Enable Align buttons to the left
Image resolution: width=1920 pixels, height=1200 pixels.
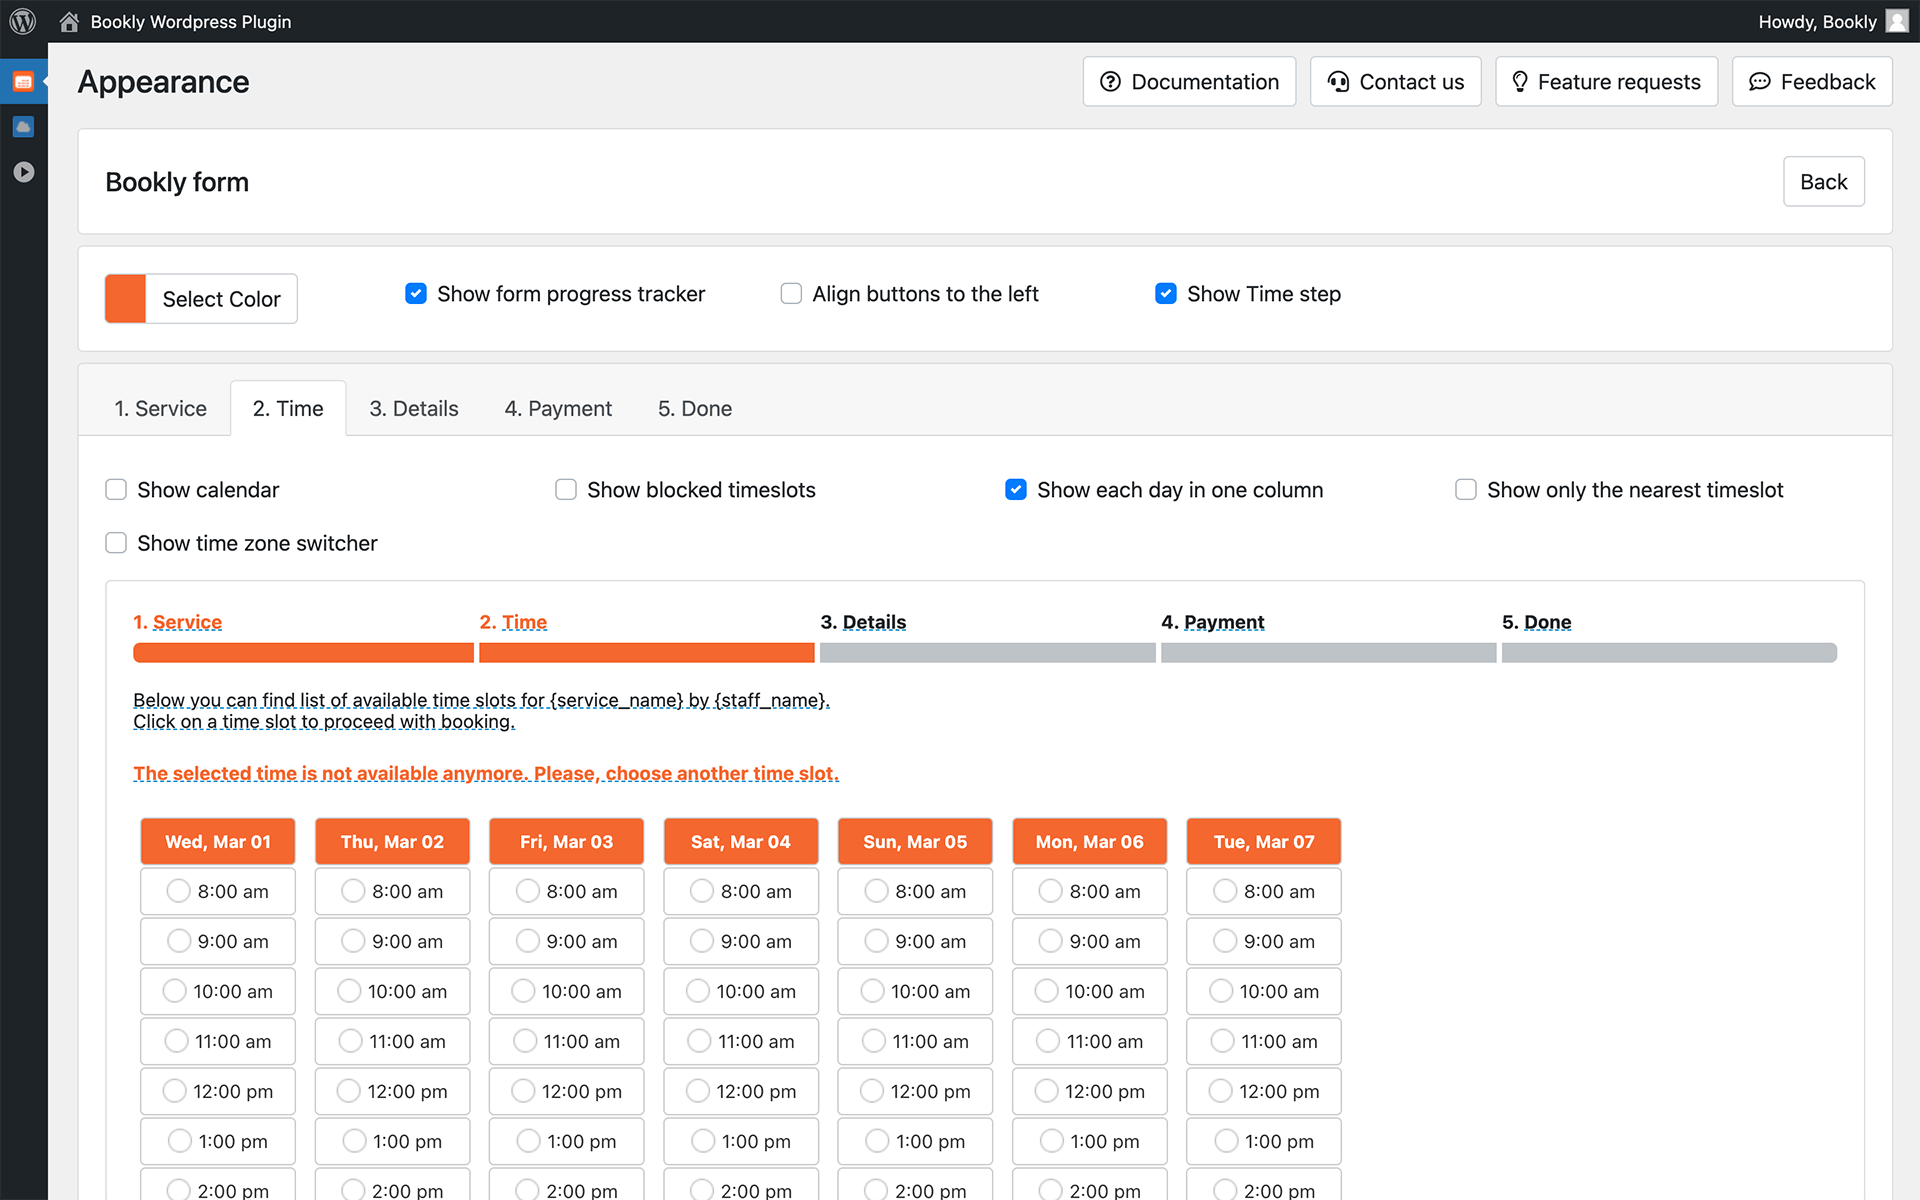(x=791, y=294)
